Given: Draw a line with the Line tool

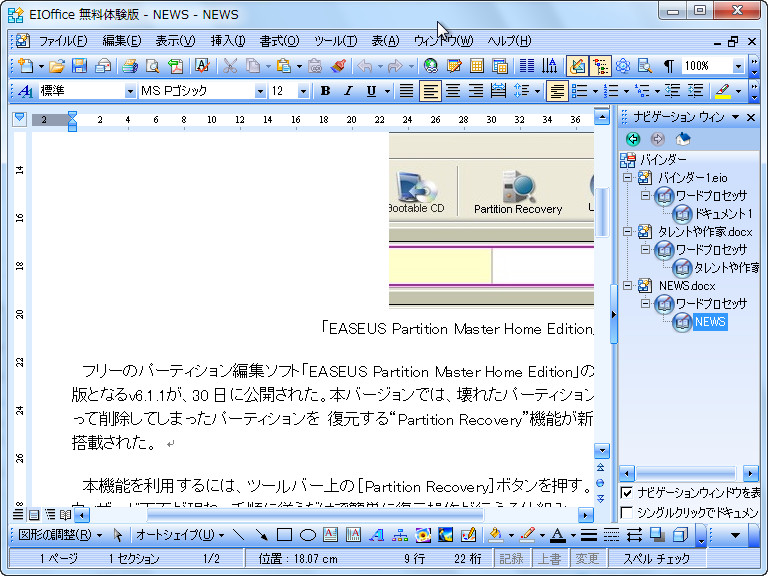Looking at the screenshot, I should (x=239, y=535).
